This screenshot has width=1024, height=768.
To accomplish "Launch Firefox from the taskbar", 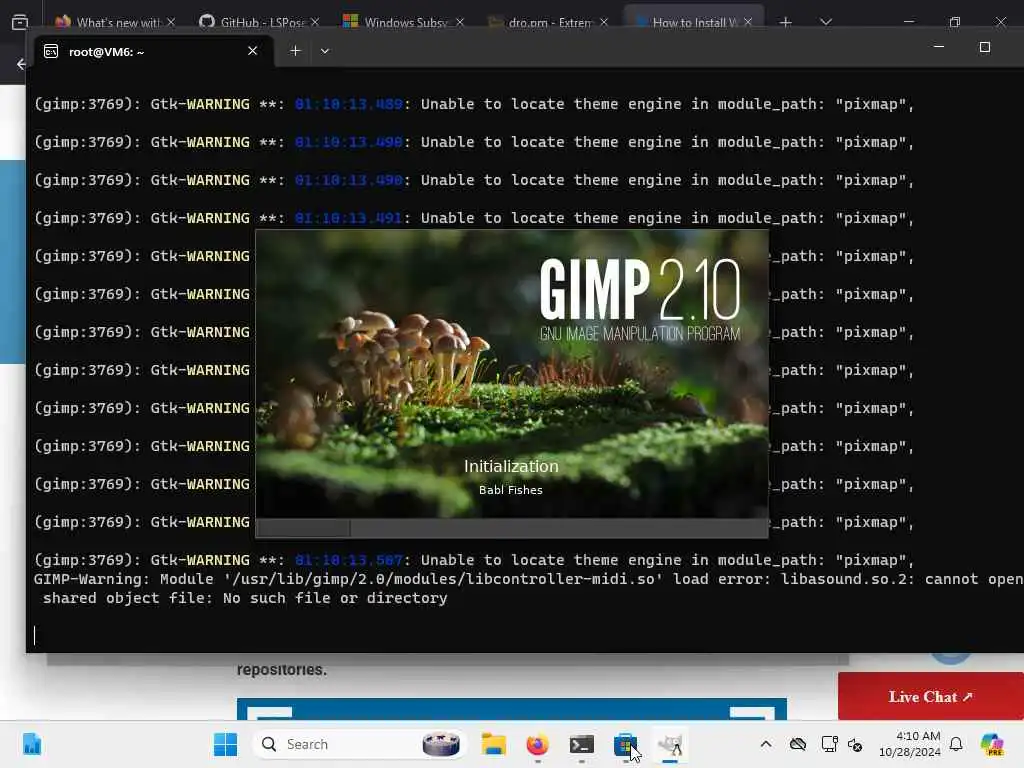I will (x=537, y=744).
